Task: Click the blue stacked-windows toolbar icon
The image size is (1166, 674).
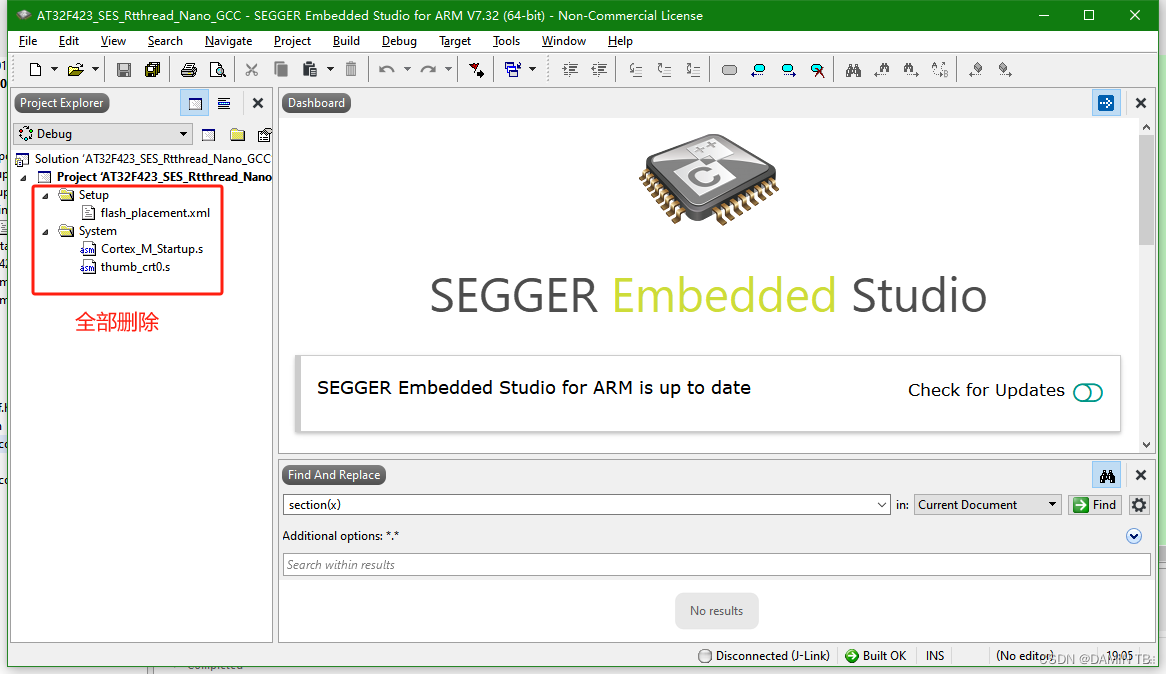Action: pyautogui.click(x=512, y=70)
